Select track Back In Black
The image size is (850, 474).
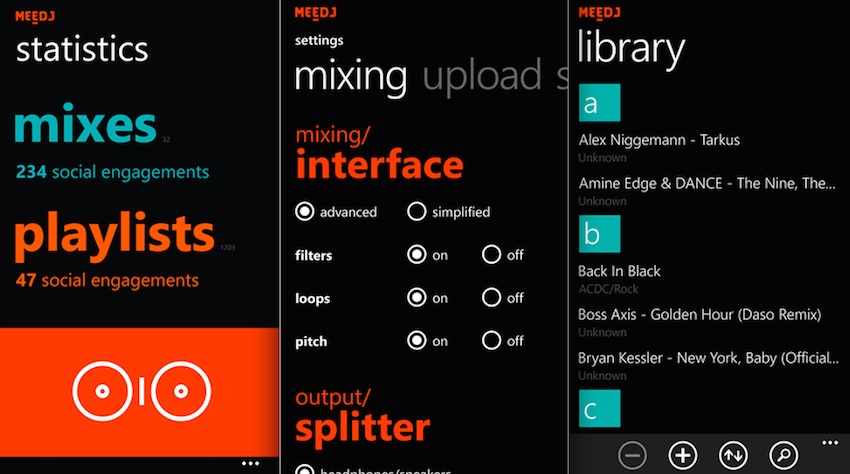pyautogui.click(x=619, y=271)
